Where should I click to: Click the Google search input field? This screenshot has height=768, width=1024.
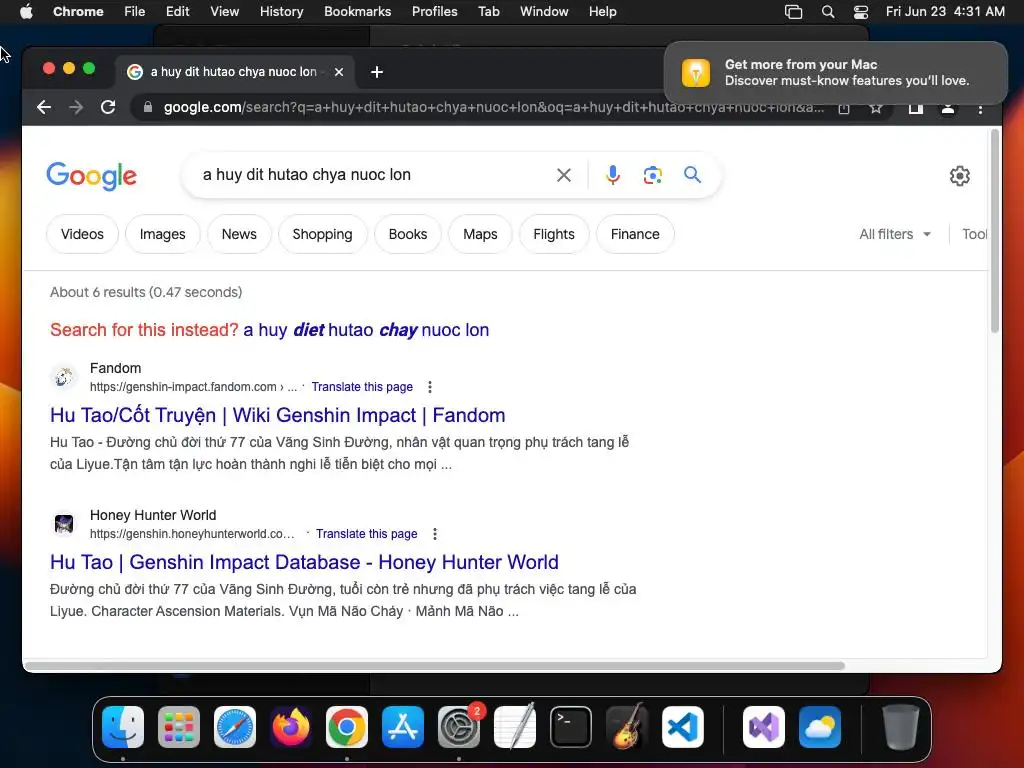pos(372,175)
